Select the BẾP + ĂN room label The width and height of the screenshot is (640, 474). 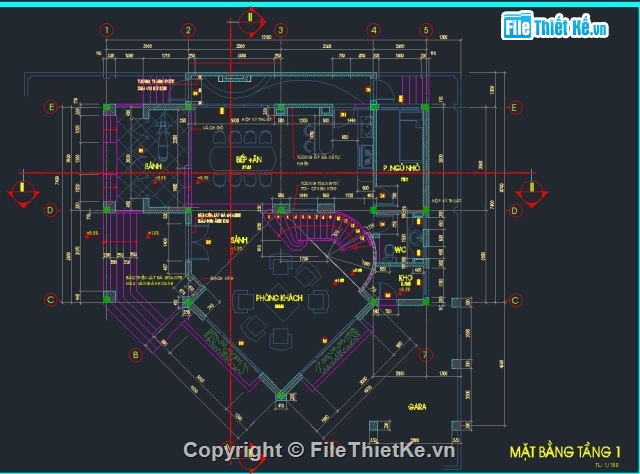tap(249, 160)
